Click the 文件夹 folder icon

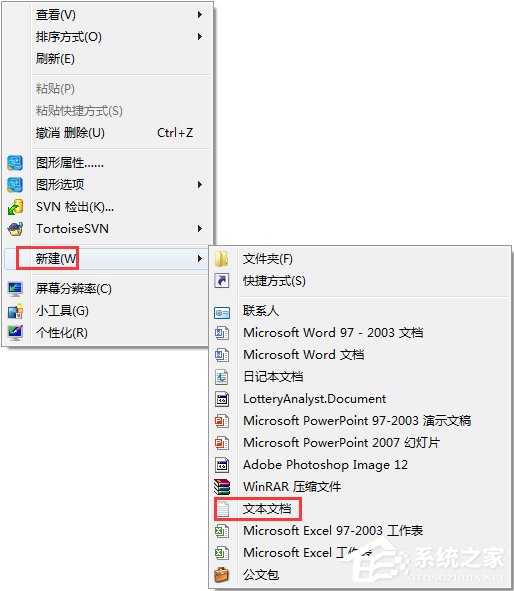pos(222,259)
